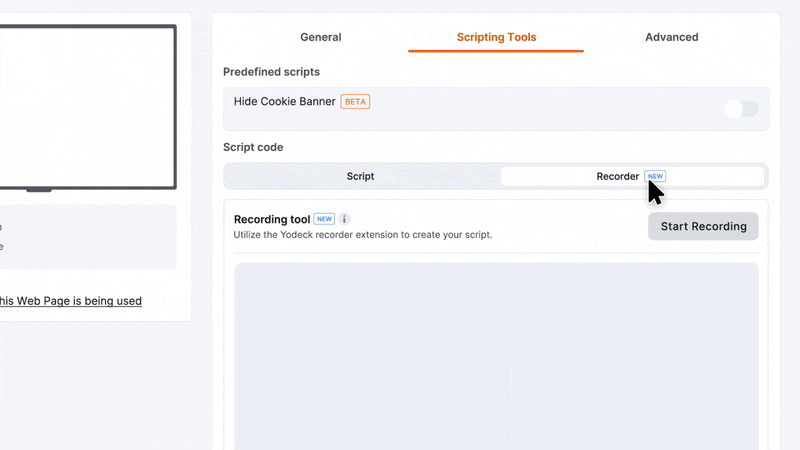800x450 pixels.
Task: Click the monitor preview thumbnail
Action: click(x=88, y=107)
